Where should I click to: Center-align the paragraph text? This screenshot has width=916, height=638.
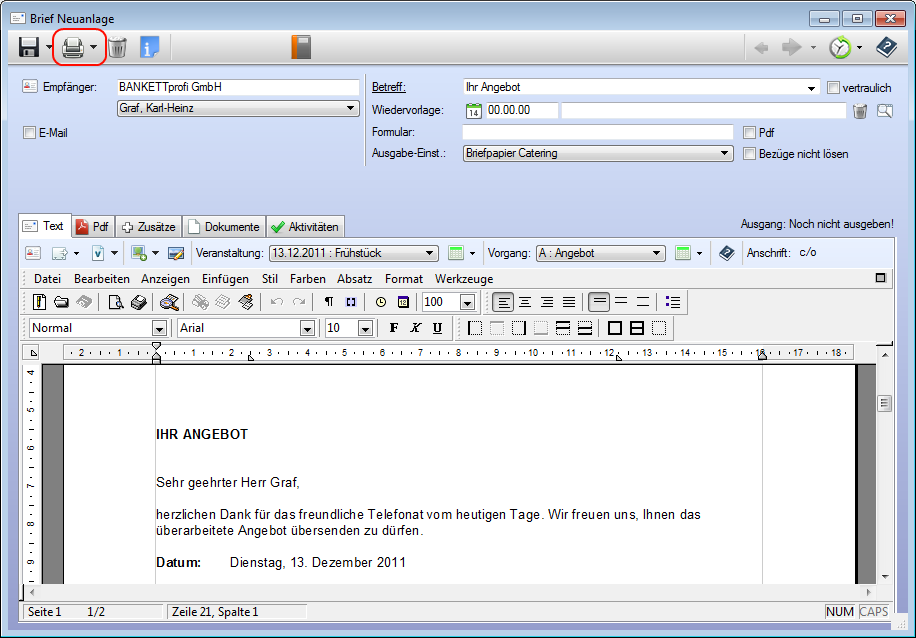tap(525, 302)
